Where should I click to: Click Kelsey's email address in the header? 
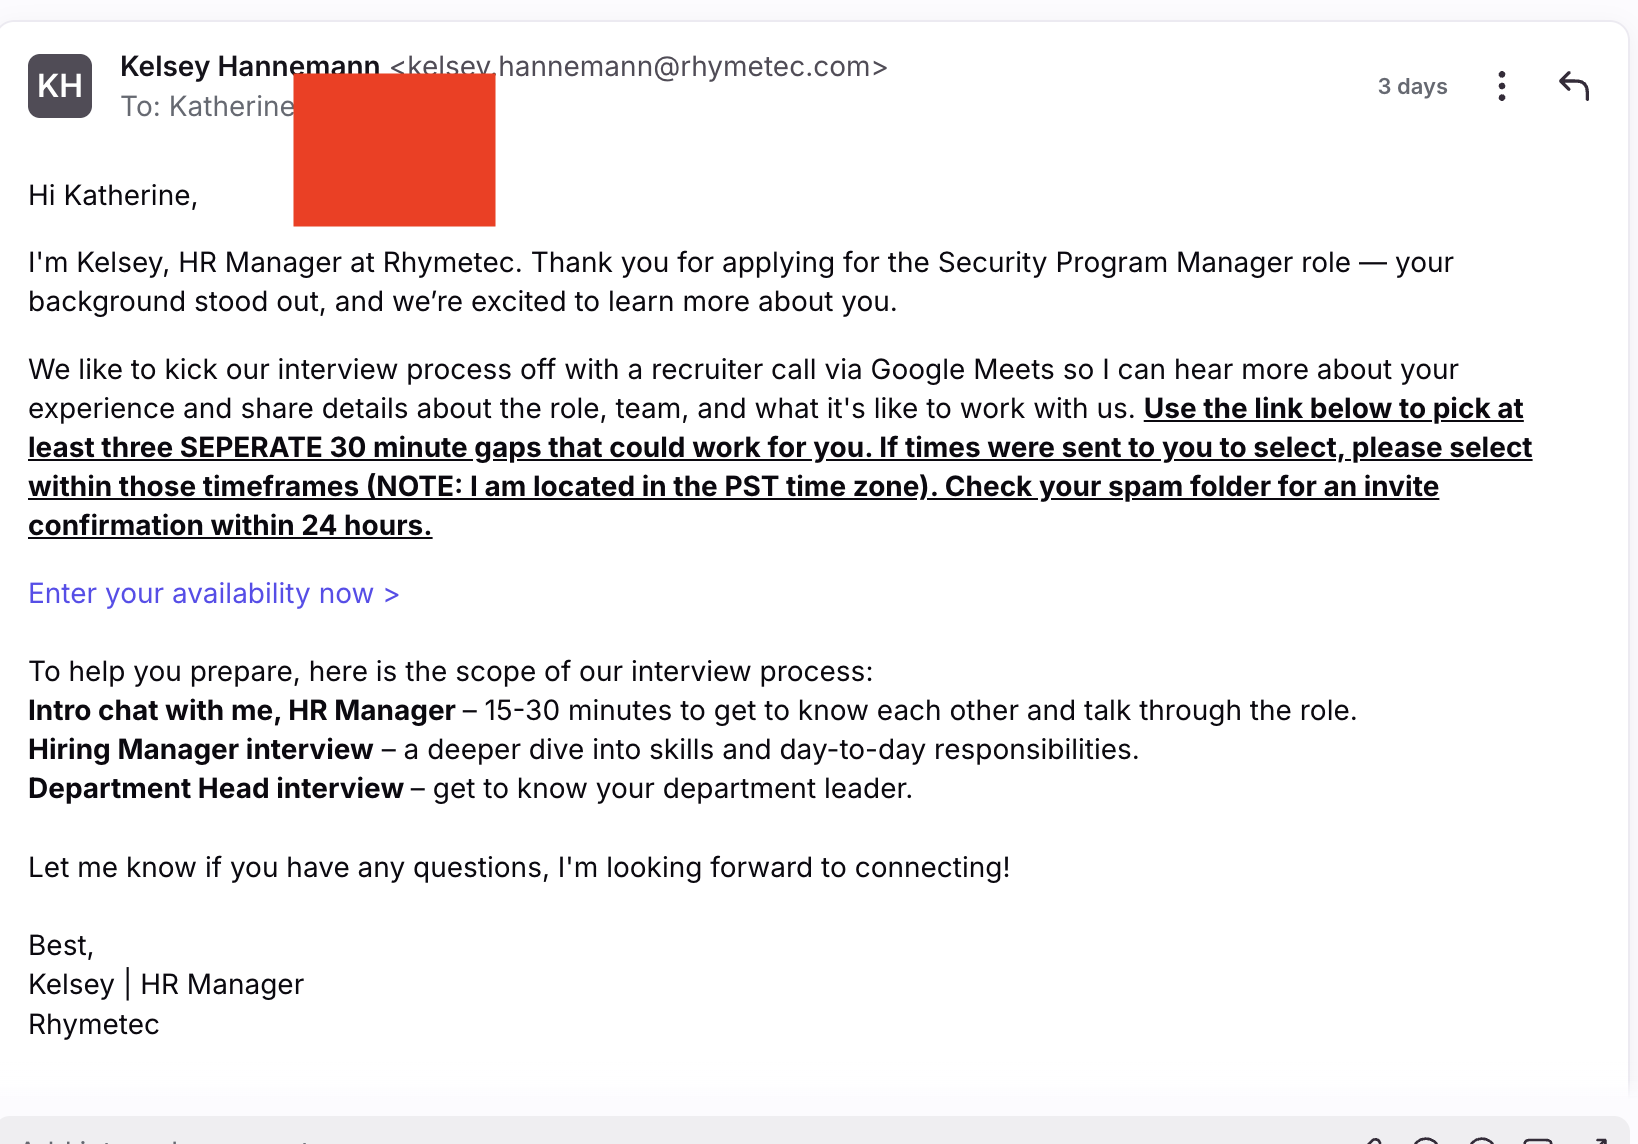click(637, 67)
